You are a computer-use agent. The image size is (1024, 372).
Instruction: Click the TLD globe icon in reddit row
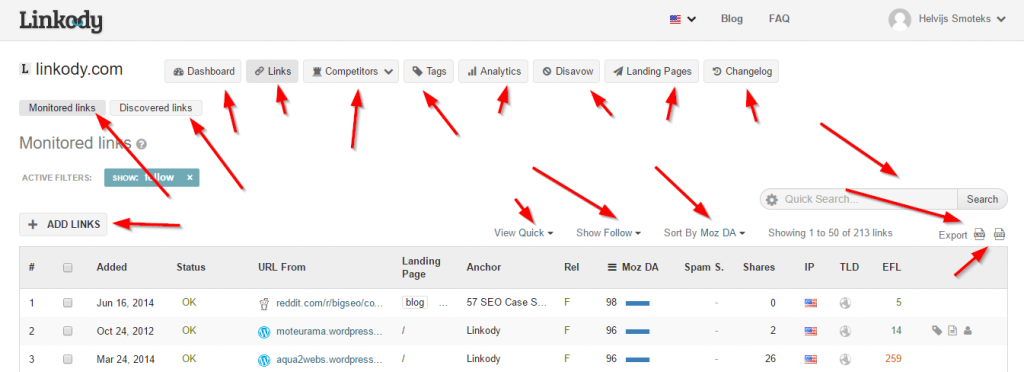point(846,303)
